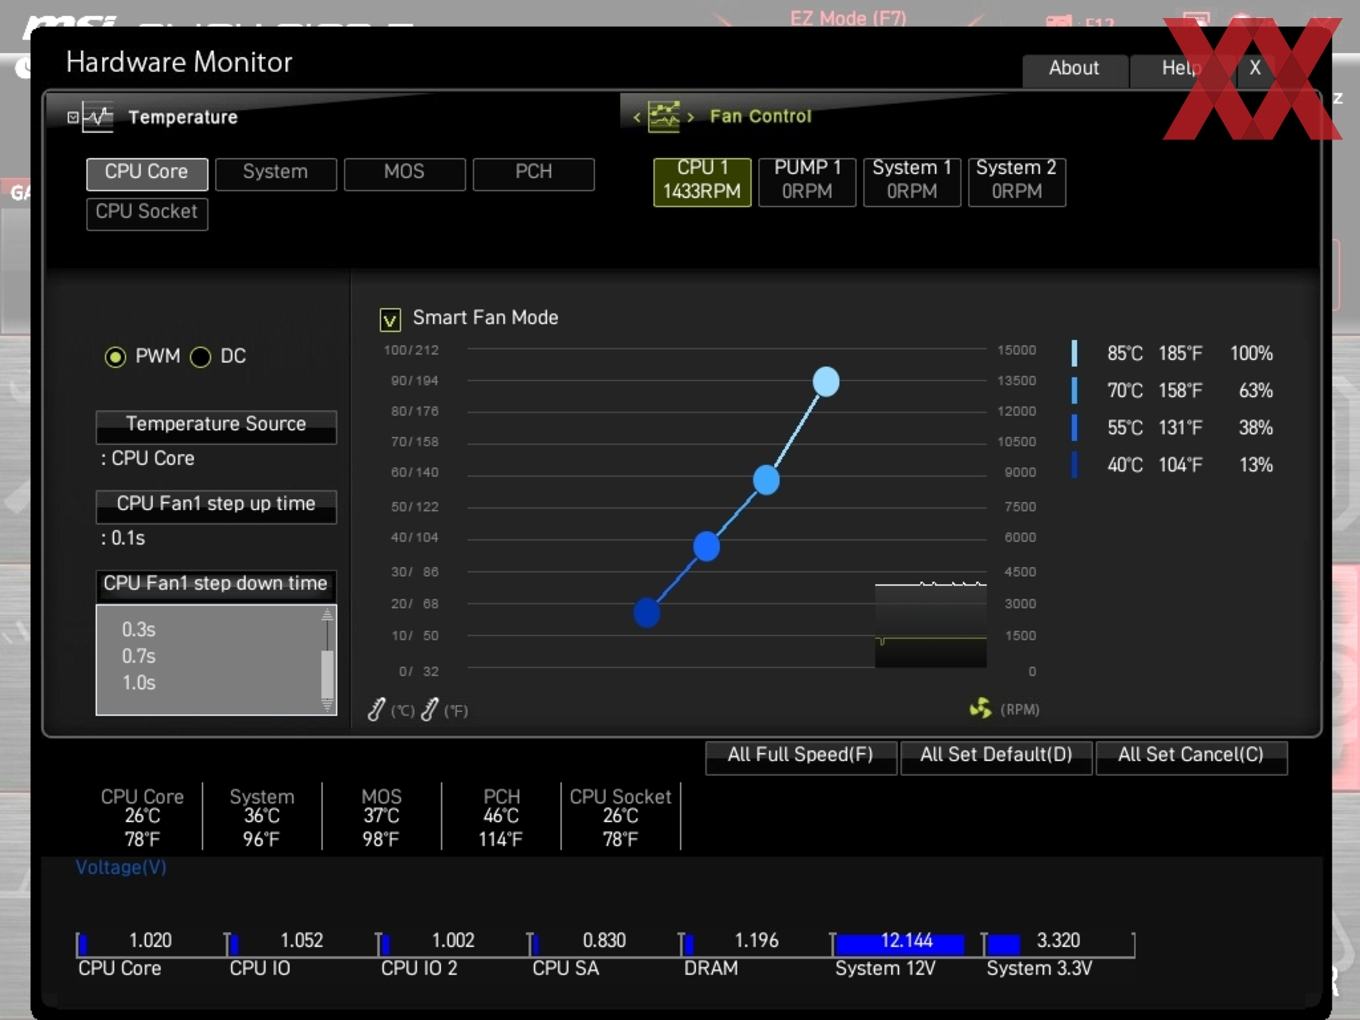Click the System 3.3V voltage bar
The height and width of the screenshot is (1020, 1360).
(x=1059, y=943)
